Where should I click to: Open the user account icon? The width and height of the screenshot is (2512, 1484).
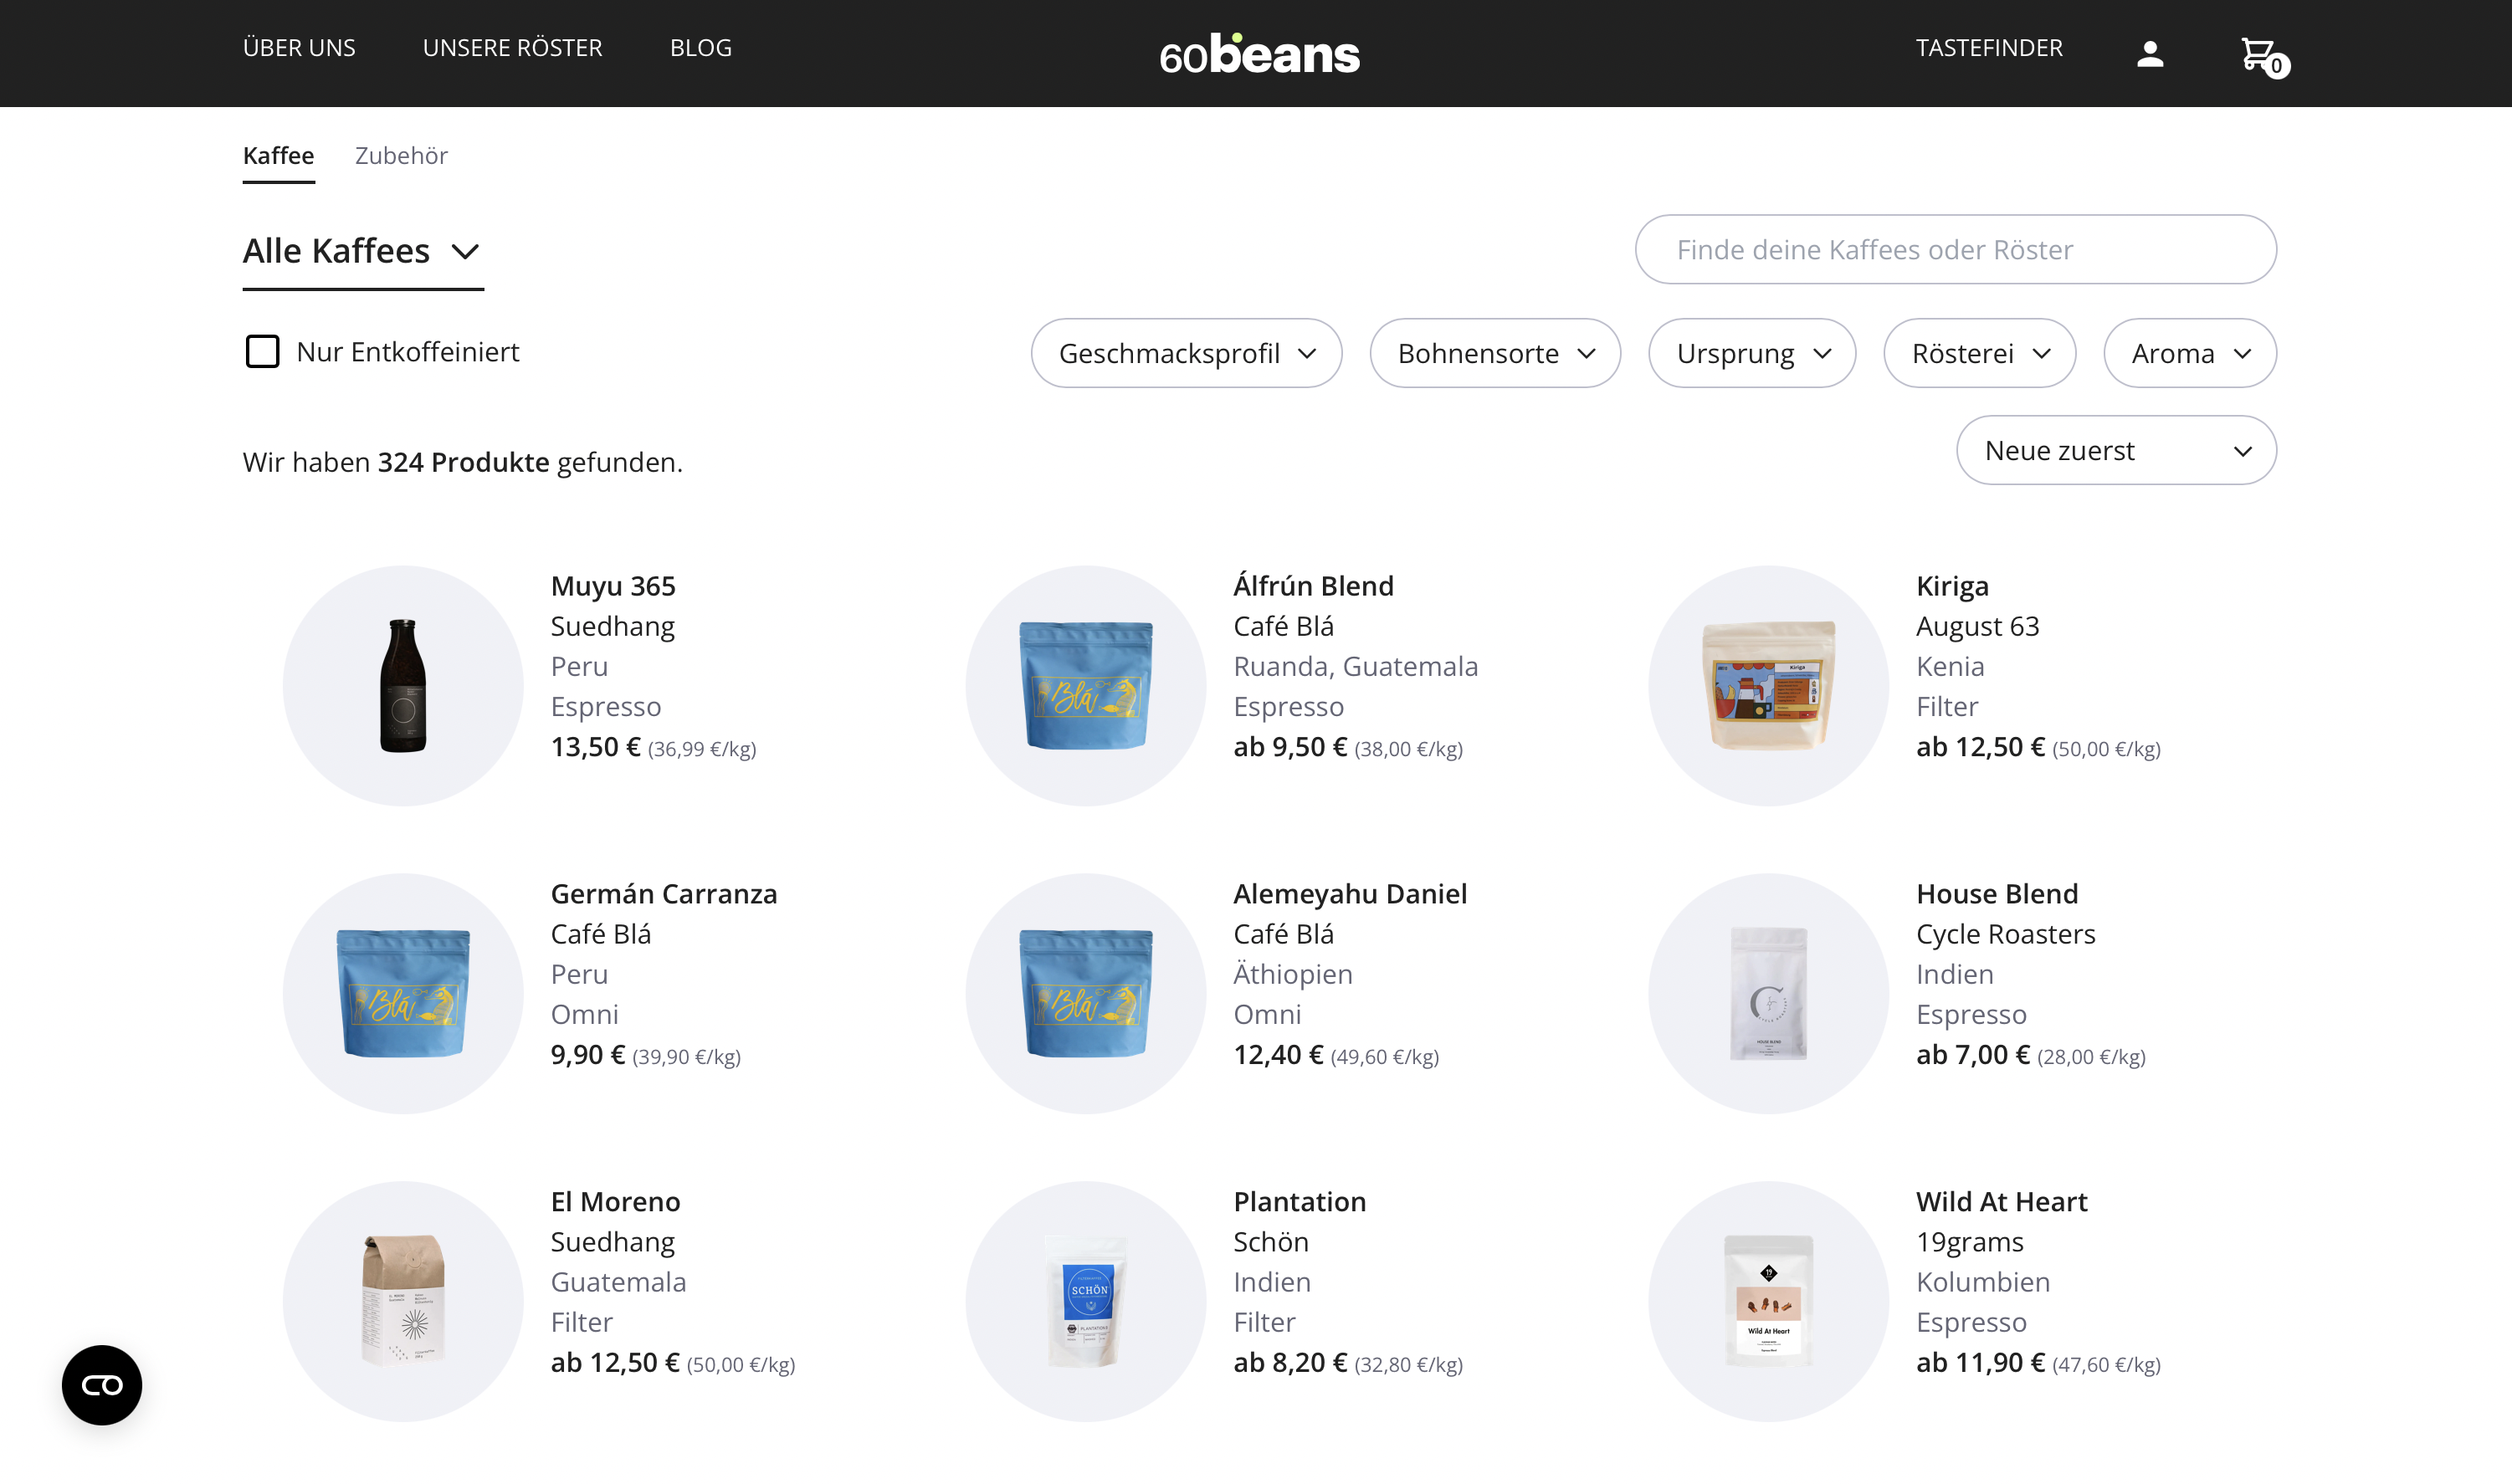[2150, 54]
